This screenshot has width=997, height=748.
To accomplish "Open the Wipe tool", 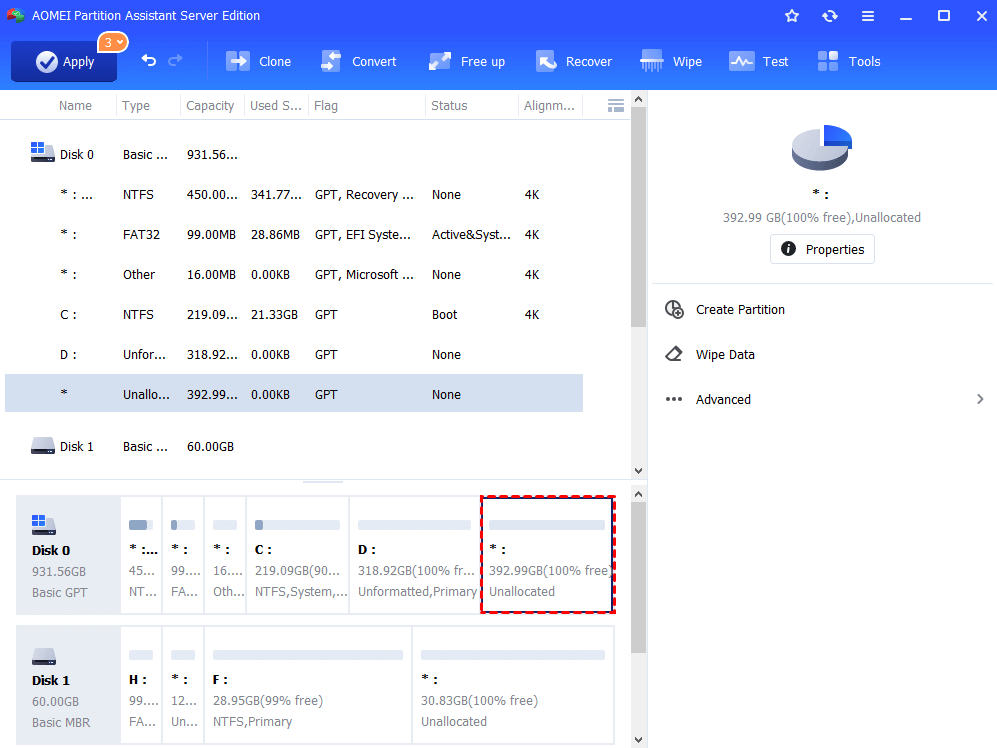I will pos(671,62).
